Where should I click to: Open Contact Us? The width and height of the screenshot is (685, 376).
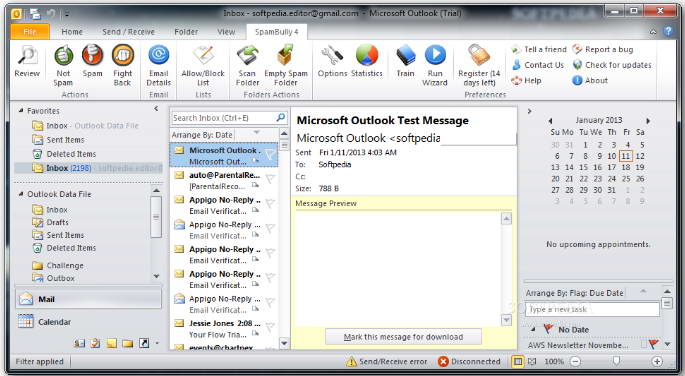click(538, 65)
